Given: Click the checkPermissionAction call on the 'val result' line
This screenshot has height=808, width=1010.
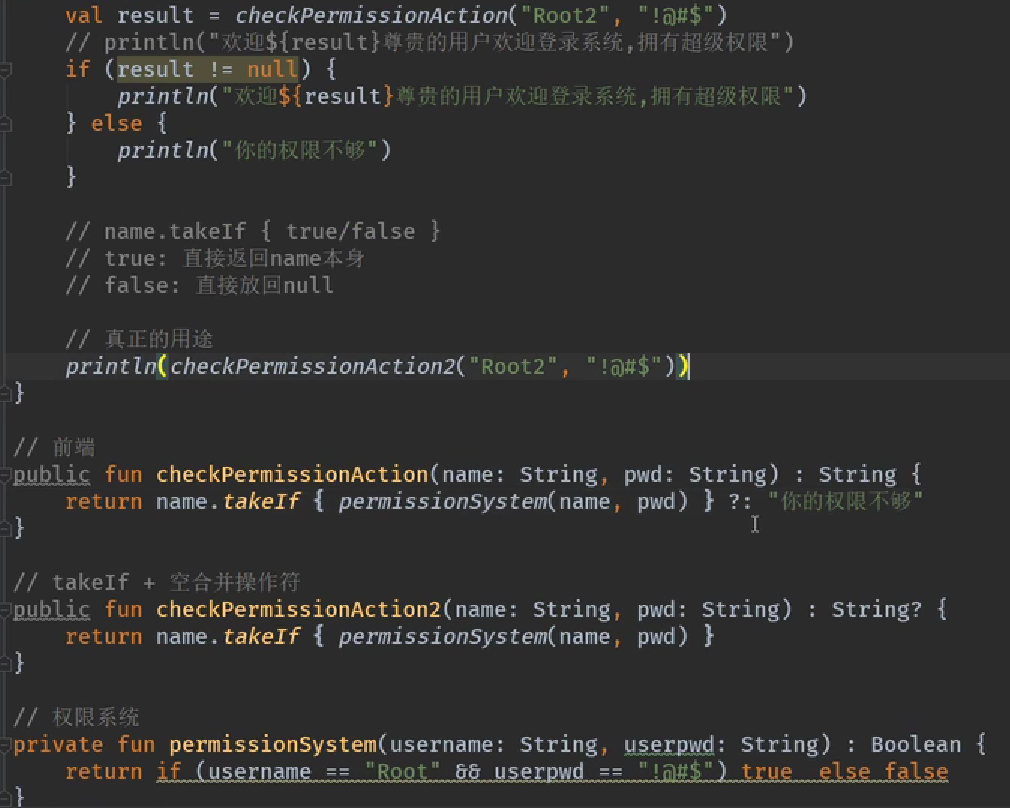Looking at the screenshot, I should (372, 15).
